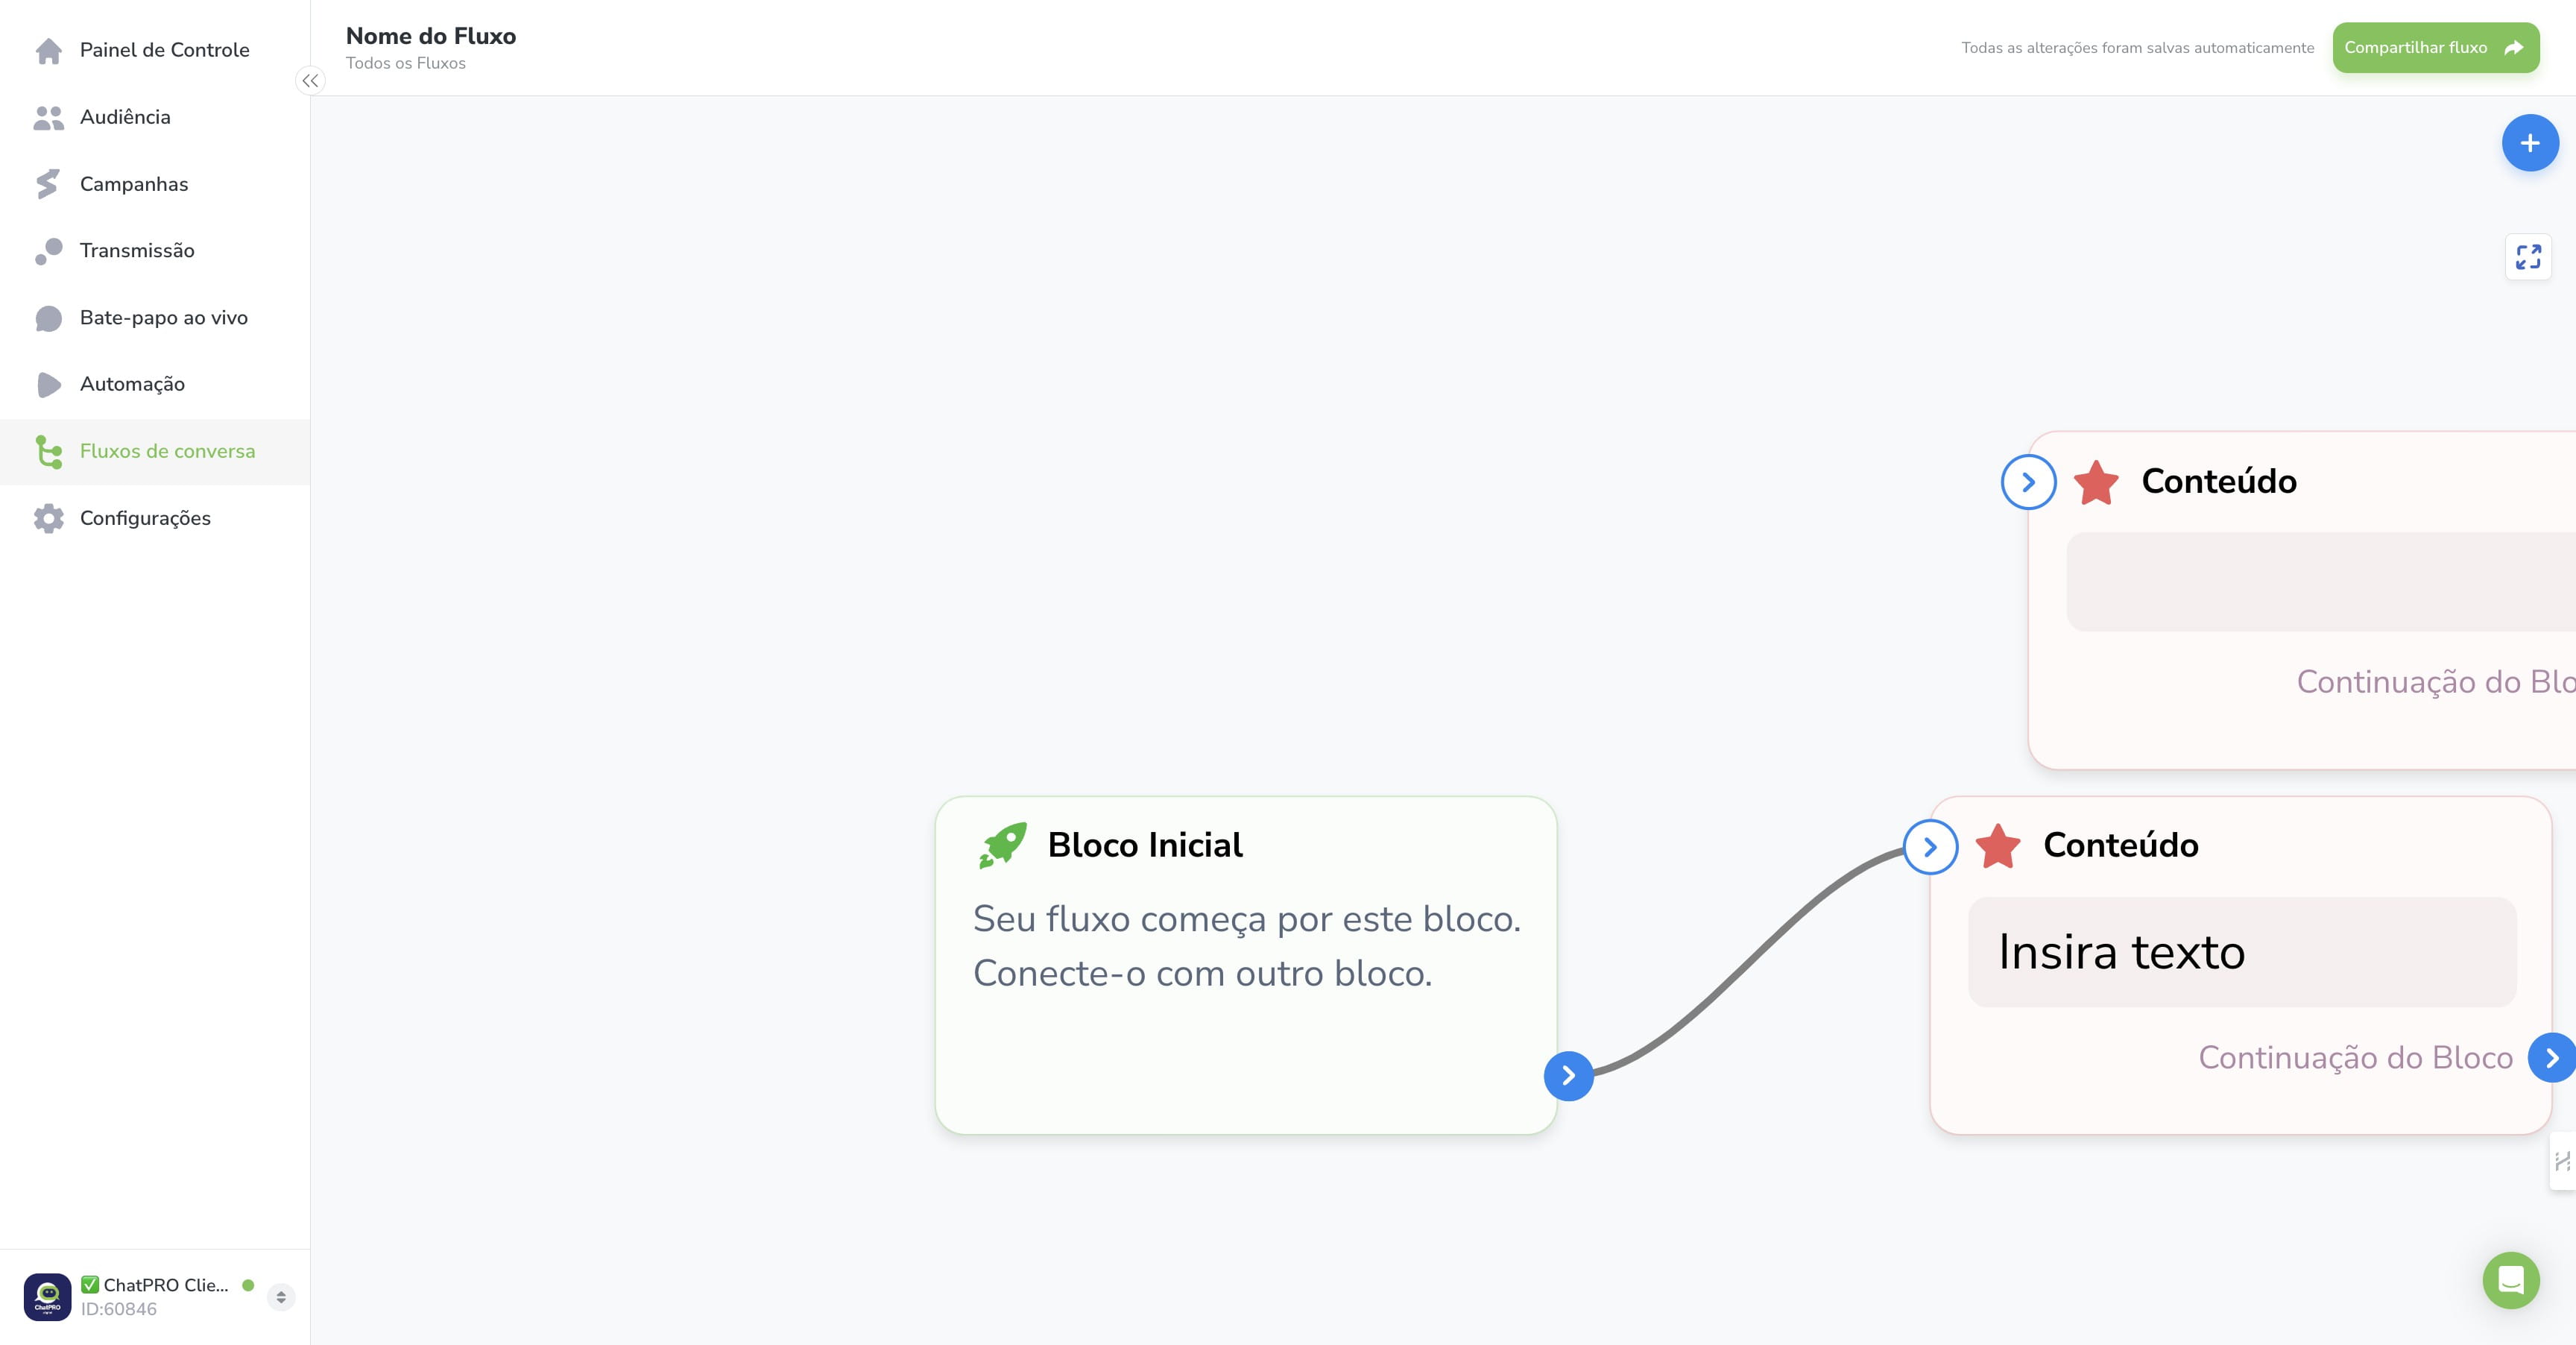Follow the Todos os Fluxos link
The width and height of the screenshot is (2576, 1345).
pyautogui.click(x=405, y=63)
